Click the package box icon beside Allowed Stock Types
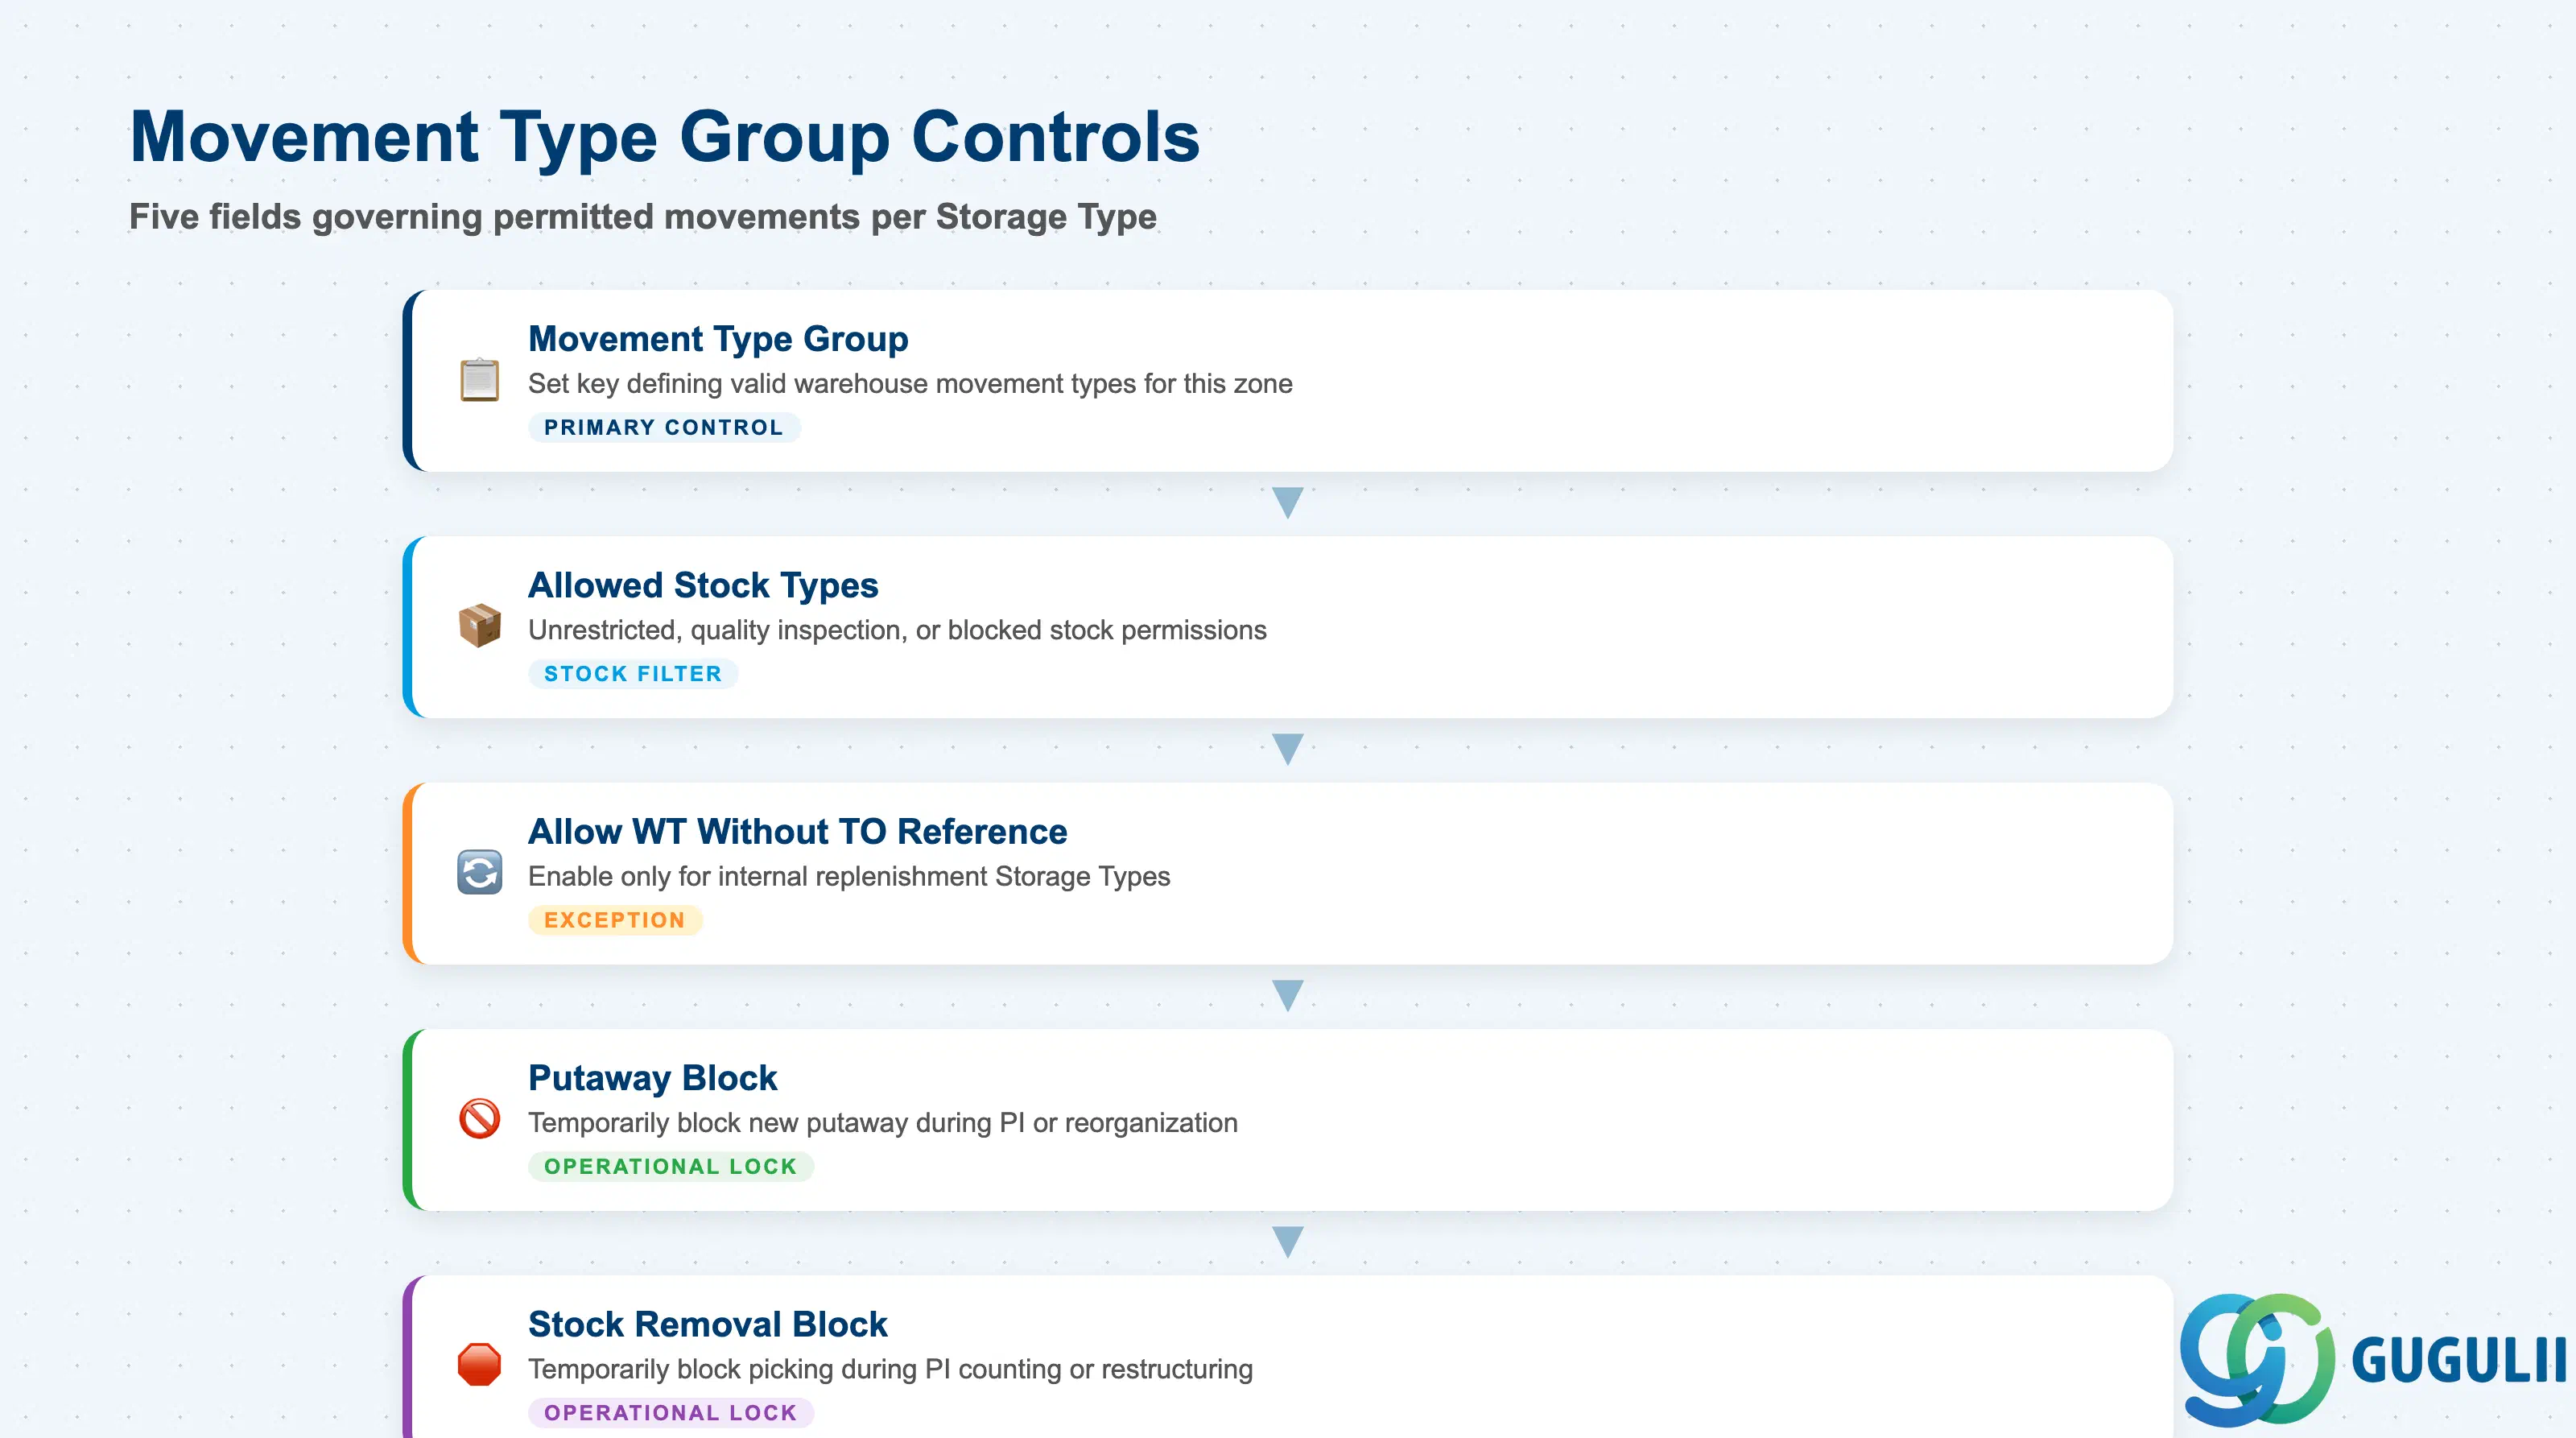Screen dimensions: 2576x1438 (x=479, y=626)
